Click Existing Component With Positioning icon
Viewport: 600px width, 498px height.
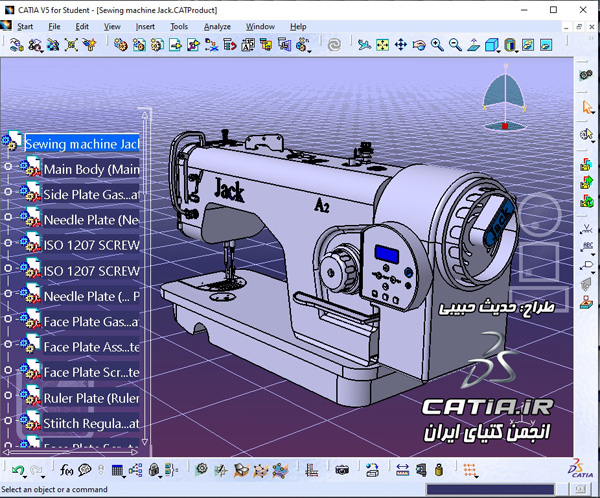coord(193,45)
